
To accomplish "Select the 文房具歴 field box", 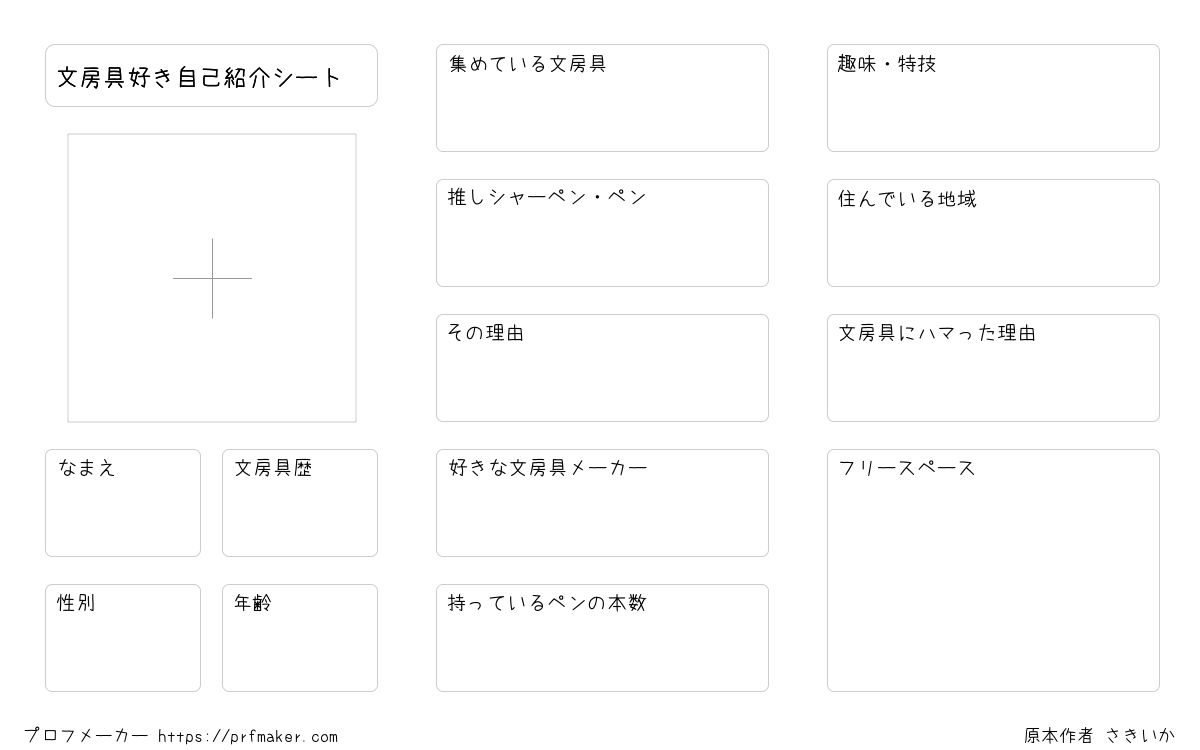I will click(300, 503).
